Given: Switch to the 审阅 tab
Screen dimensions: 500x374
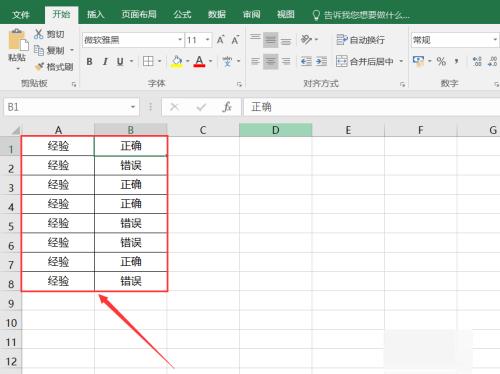Looking at the screenshot, I should pos(251,15).
